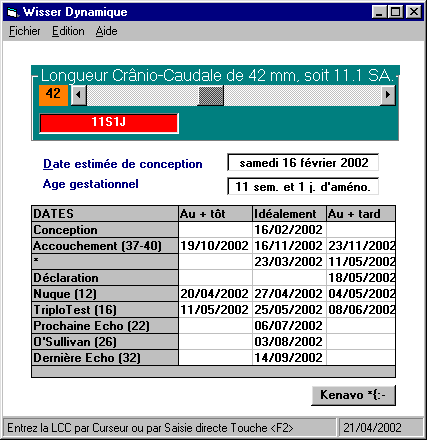Click the orange 42 value box
427x440 pixels.
(x=53, y=95)
